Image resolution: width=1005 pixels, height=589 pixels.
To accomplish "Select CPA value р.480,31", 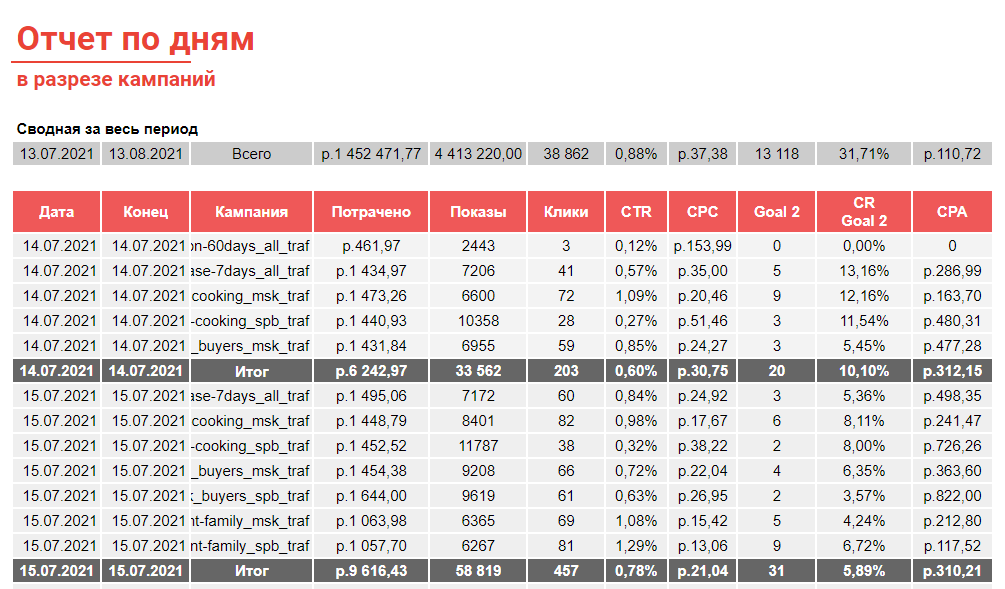I will point(952,321).
